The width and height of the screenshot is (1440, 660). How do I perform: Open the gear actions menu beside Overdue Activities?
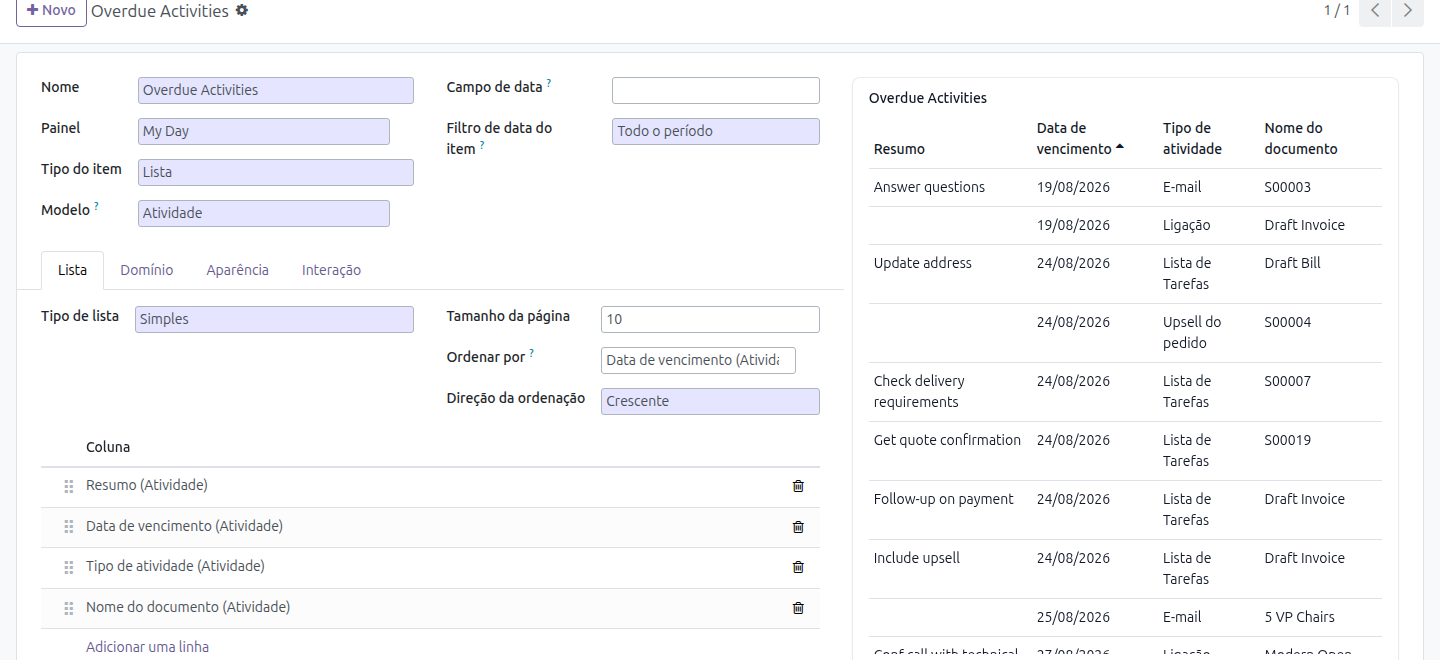tap(242, 11)
